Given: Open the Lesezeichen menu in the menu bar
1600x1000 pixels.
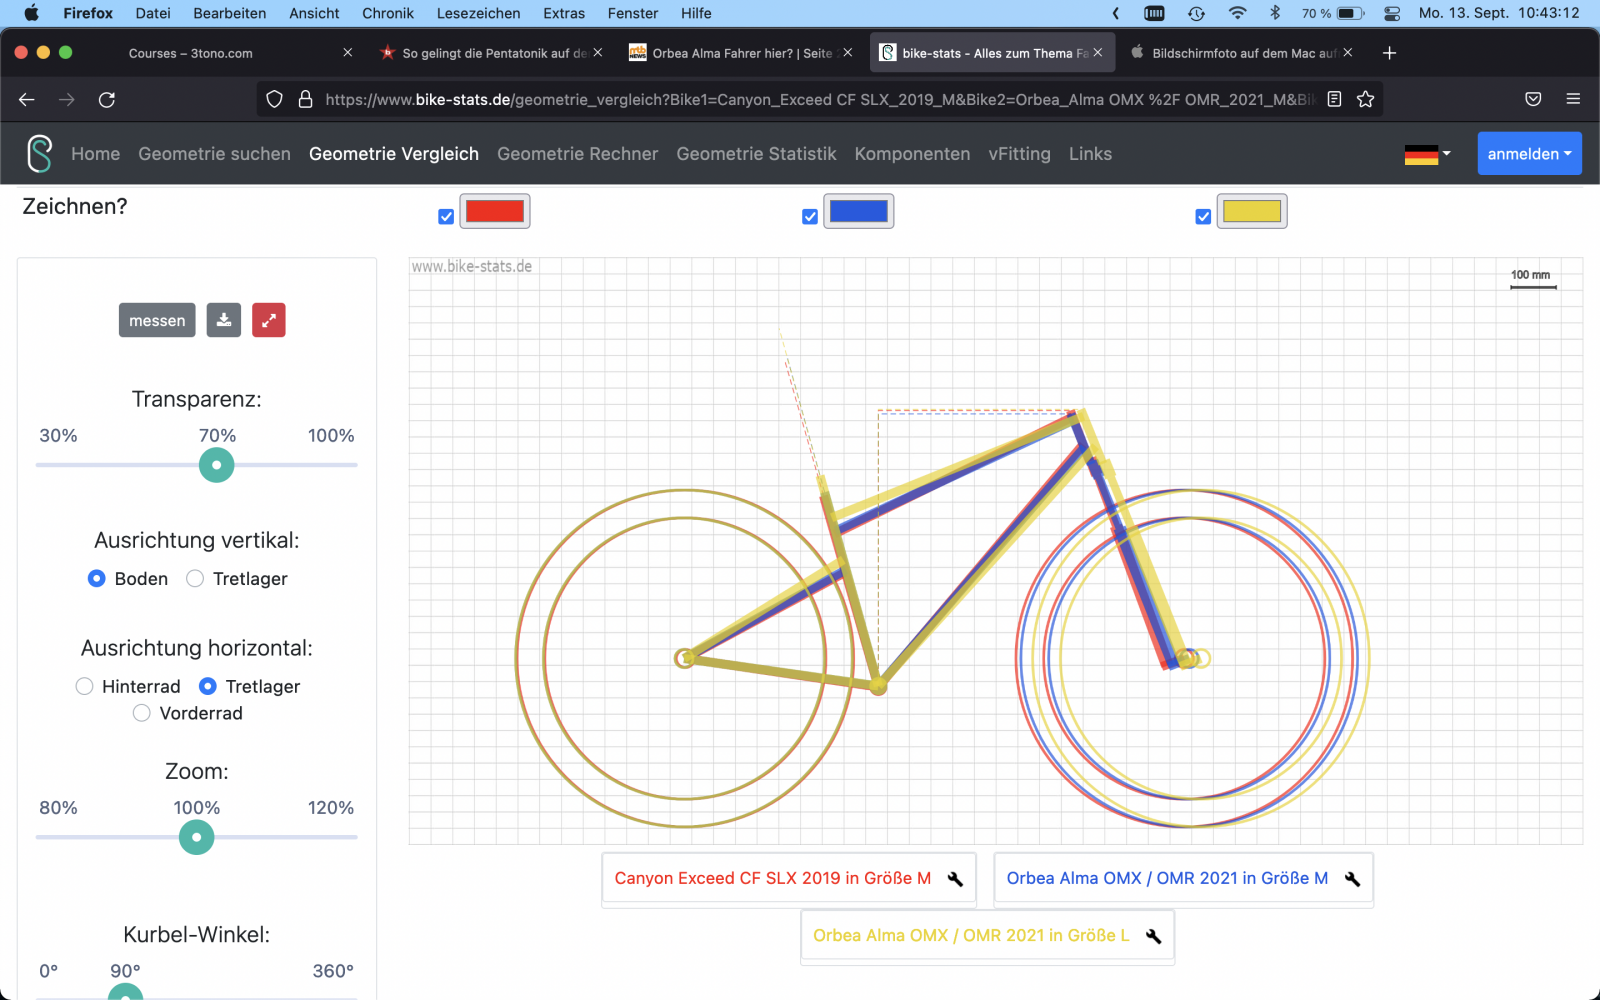Looking at the screenshot, I should coord(478,13).
